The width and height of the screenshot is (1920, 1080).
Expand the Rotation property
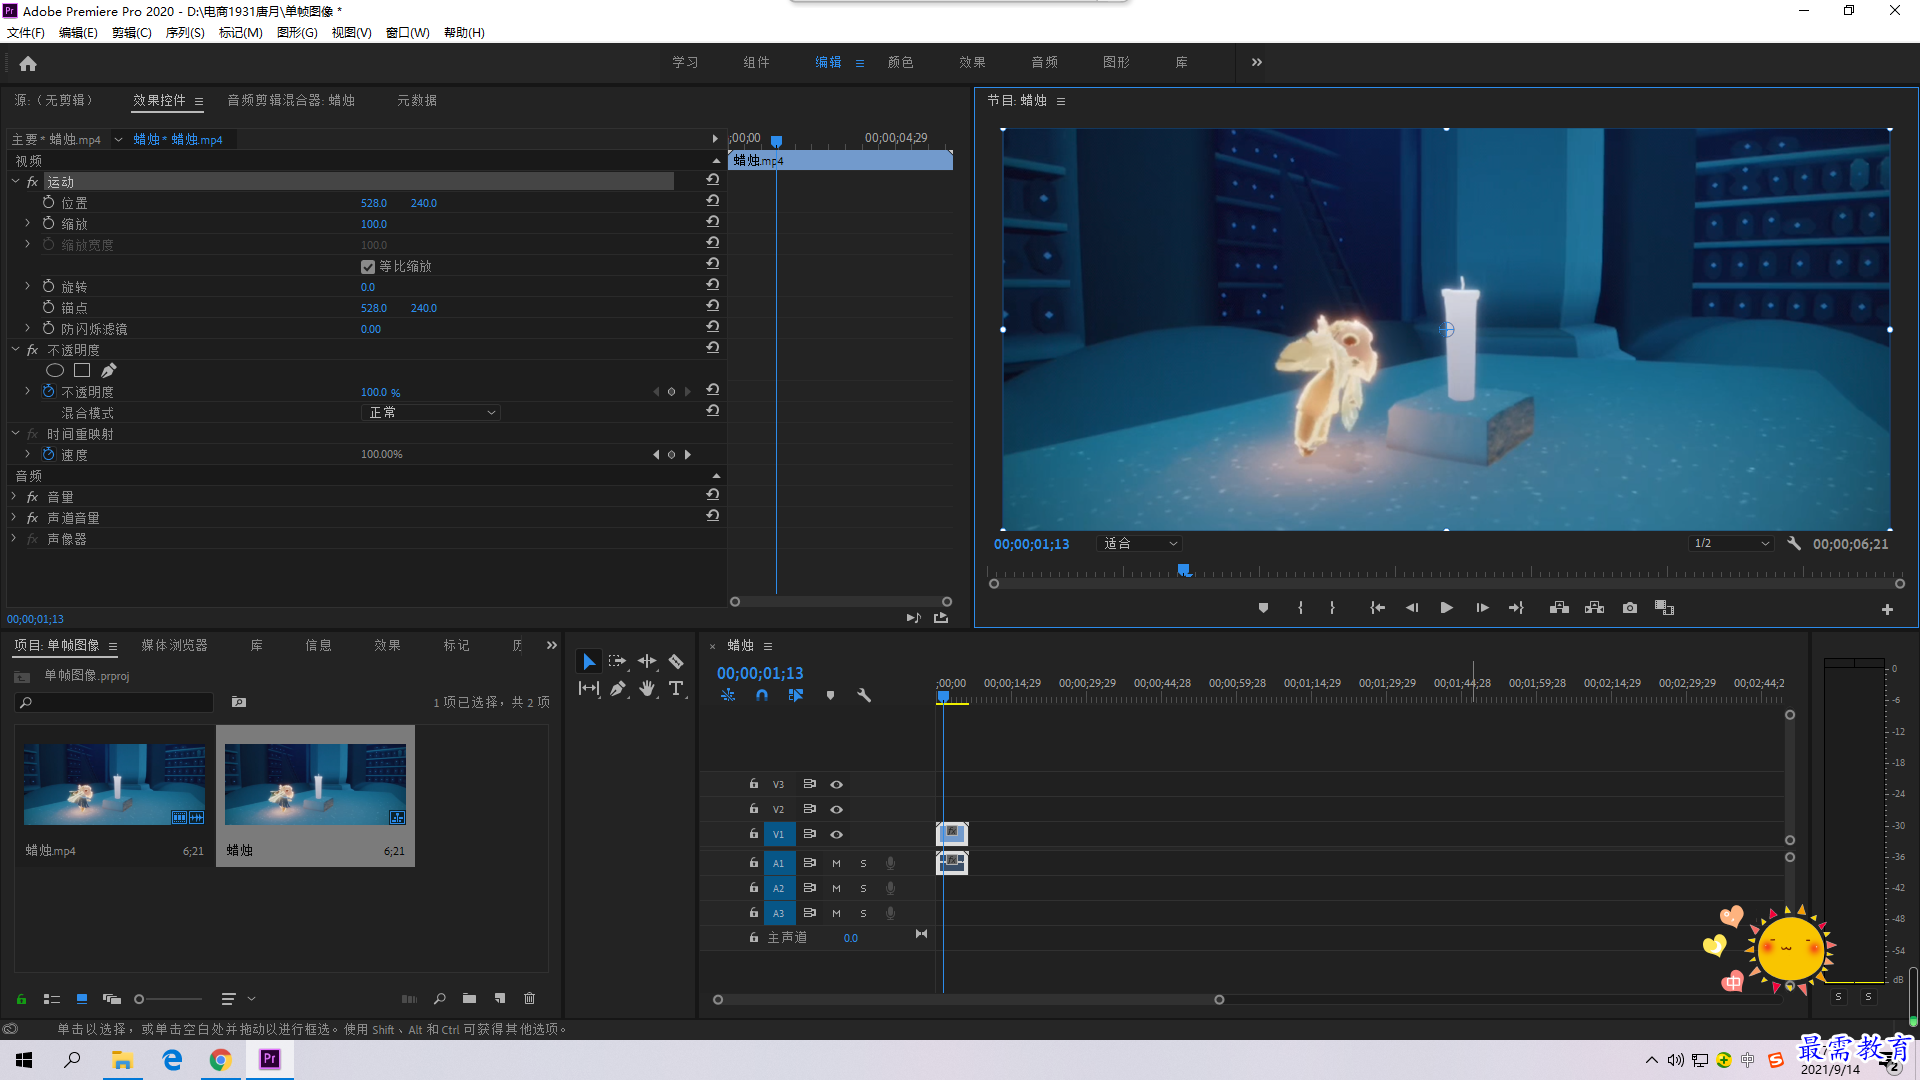coord(28,286)
